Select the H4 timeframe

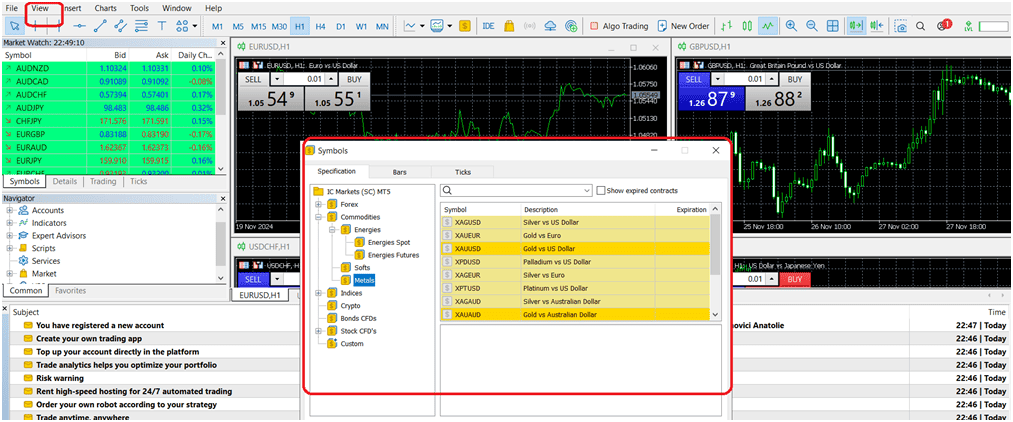320,26
